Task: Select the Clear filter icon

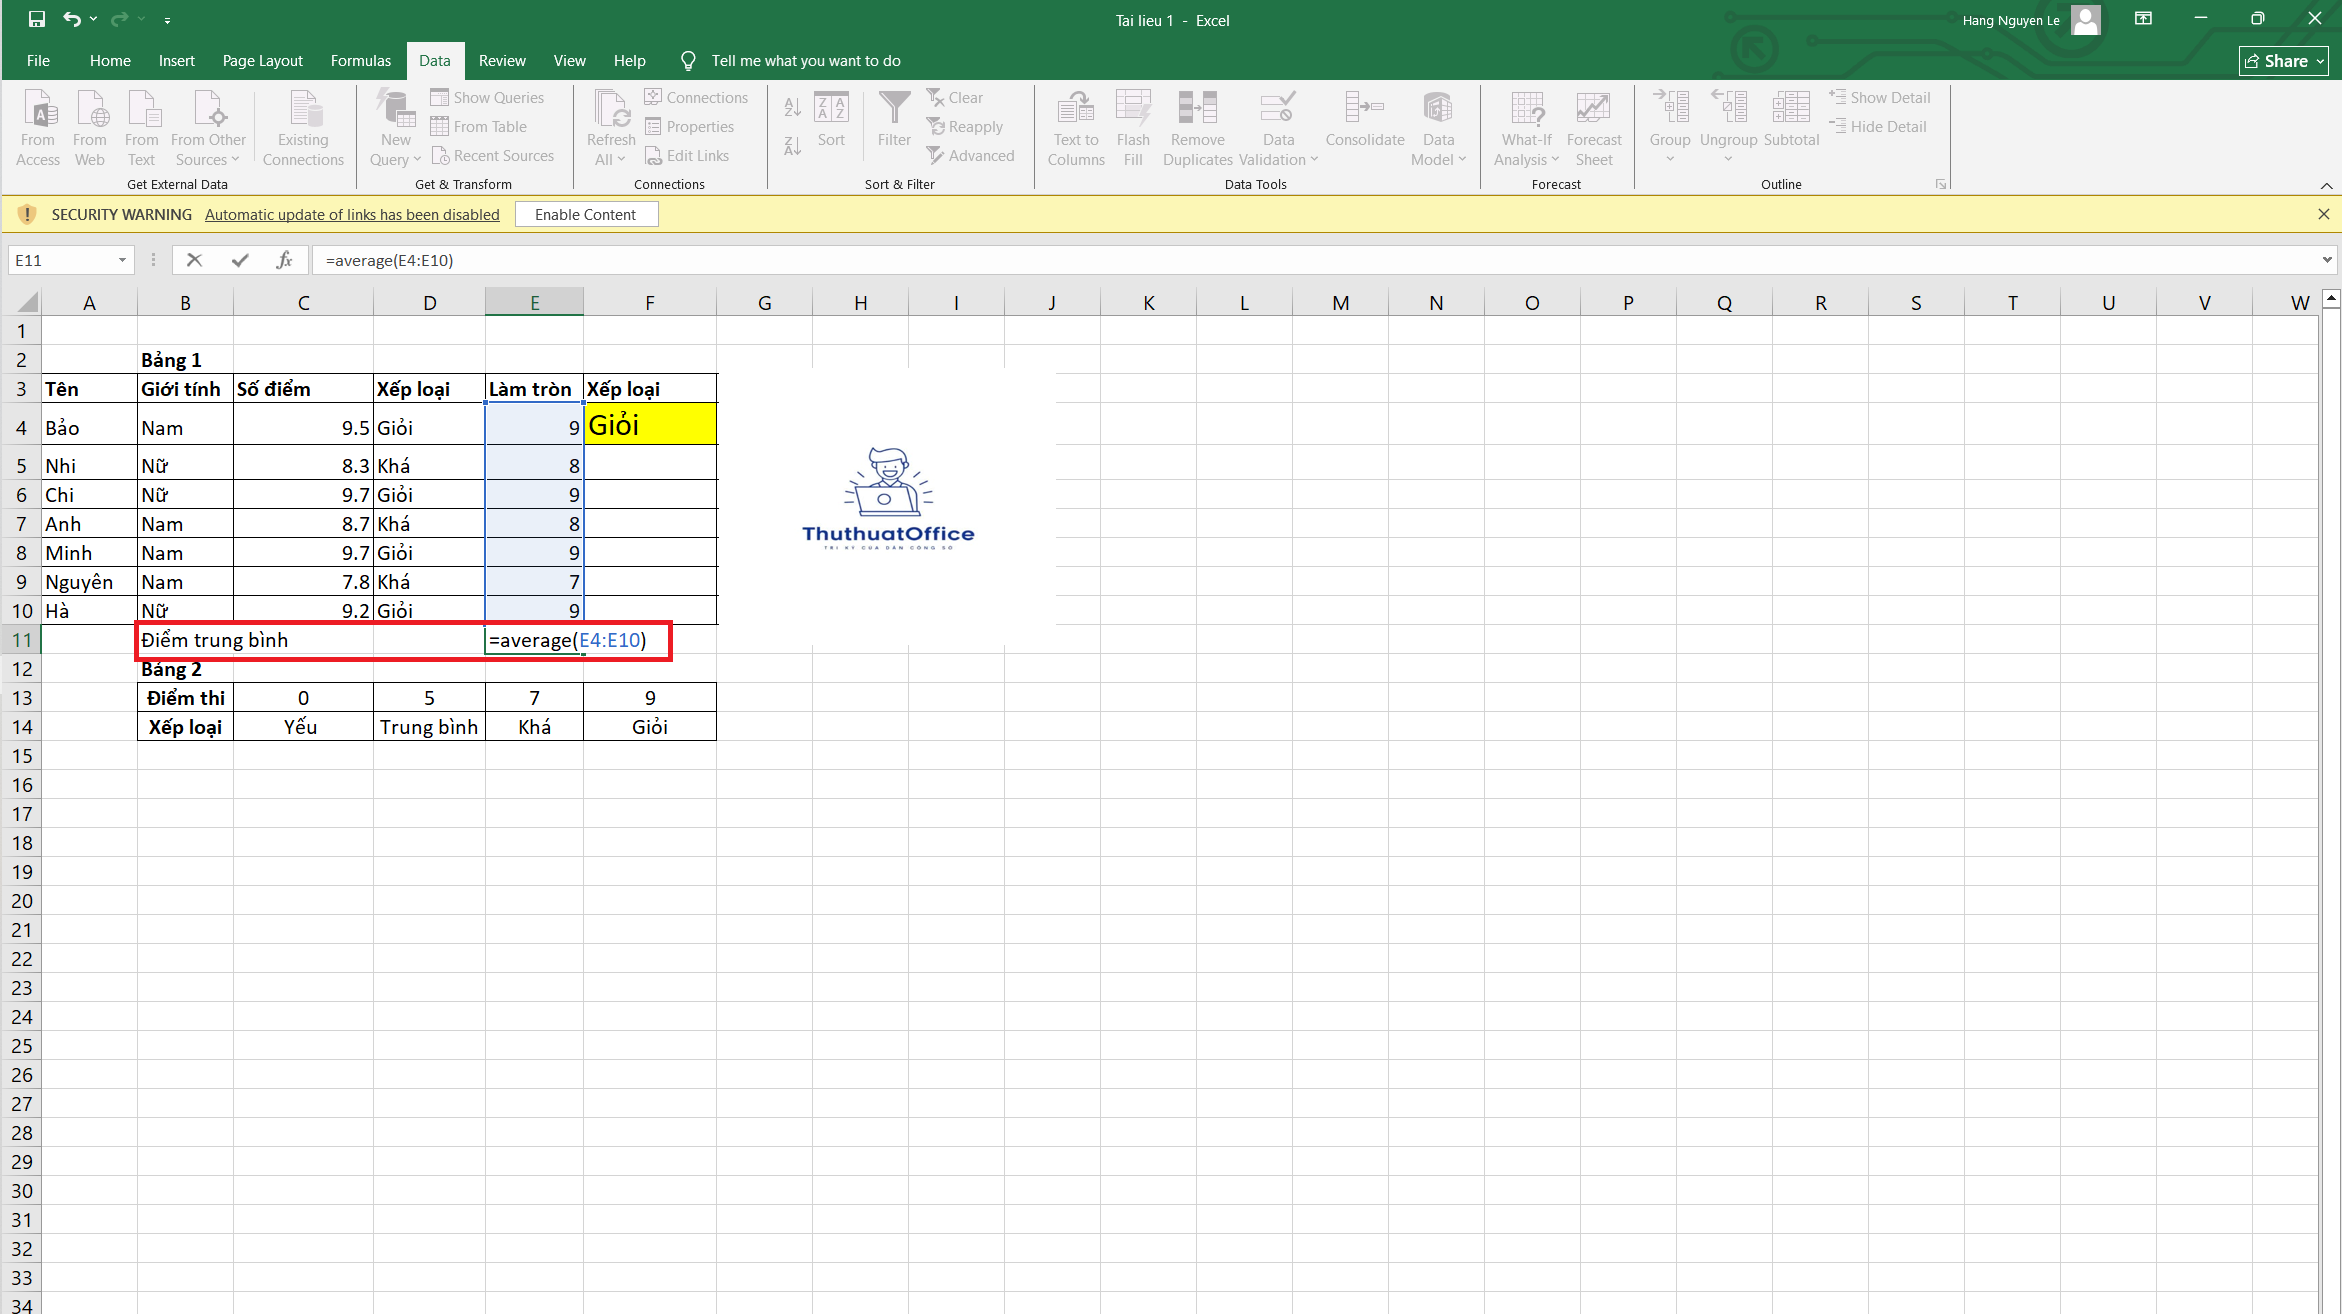Action: [x=956, y=97]
